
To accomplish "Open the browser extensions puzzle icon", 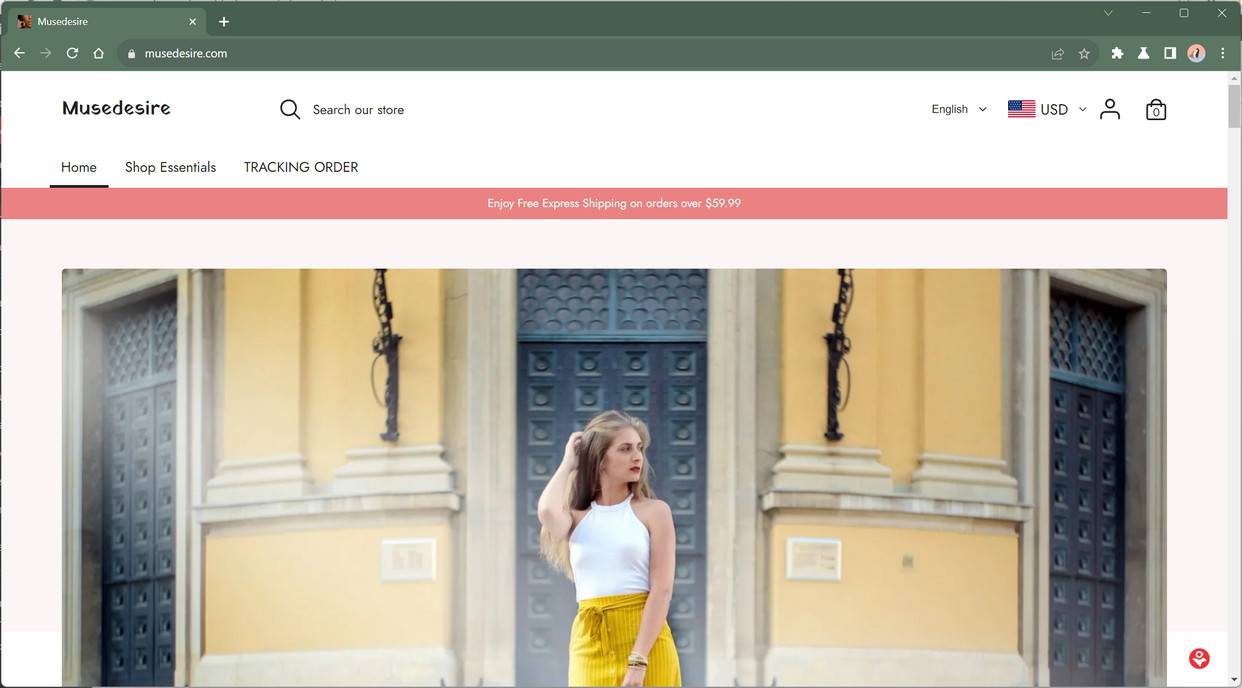I will coord(1117,53).
